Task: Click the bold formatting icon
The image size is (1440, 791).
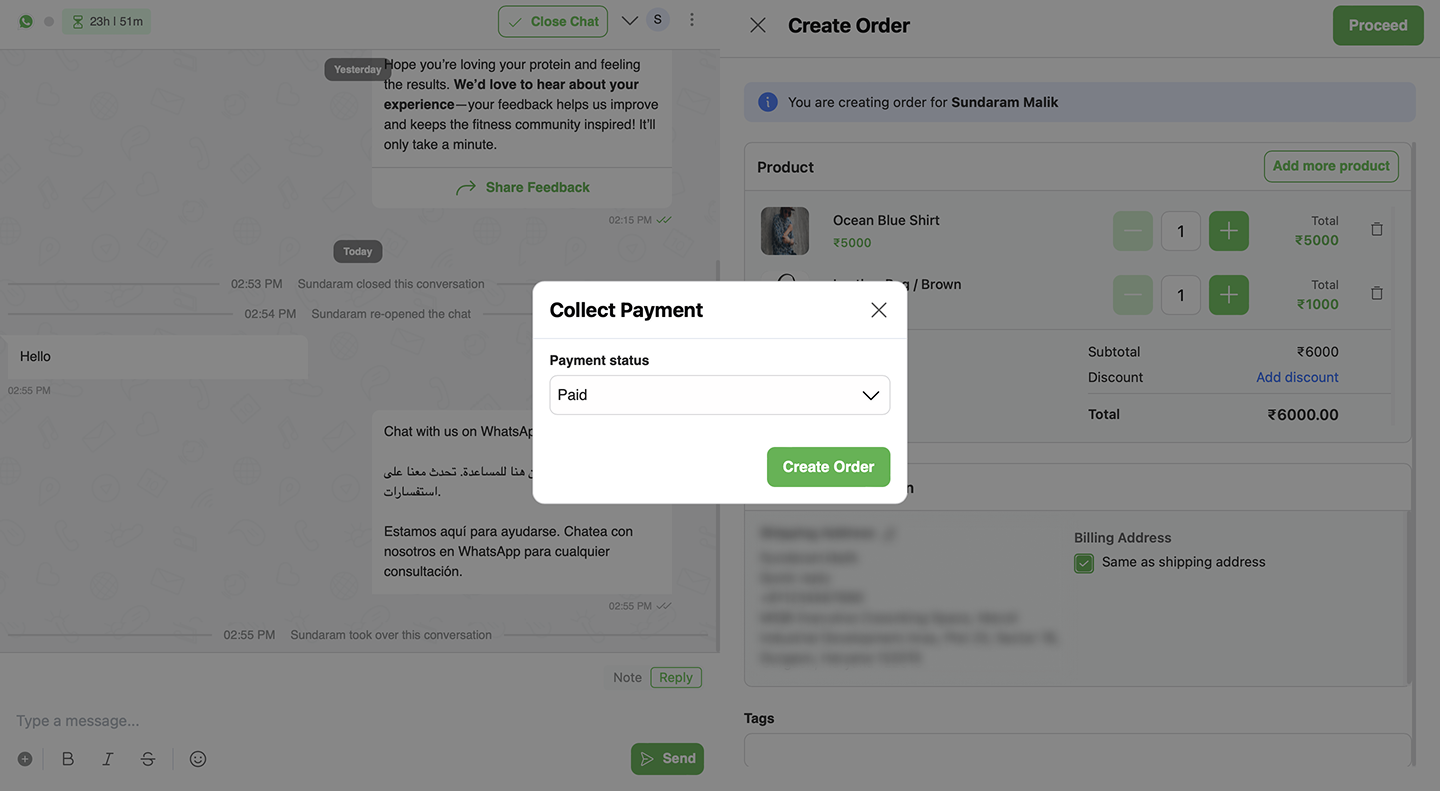Action: pyautogui.click(x=68, y=759)
